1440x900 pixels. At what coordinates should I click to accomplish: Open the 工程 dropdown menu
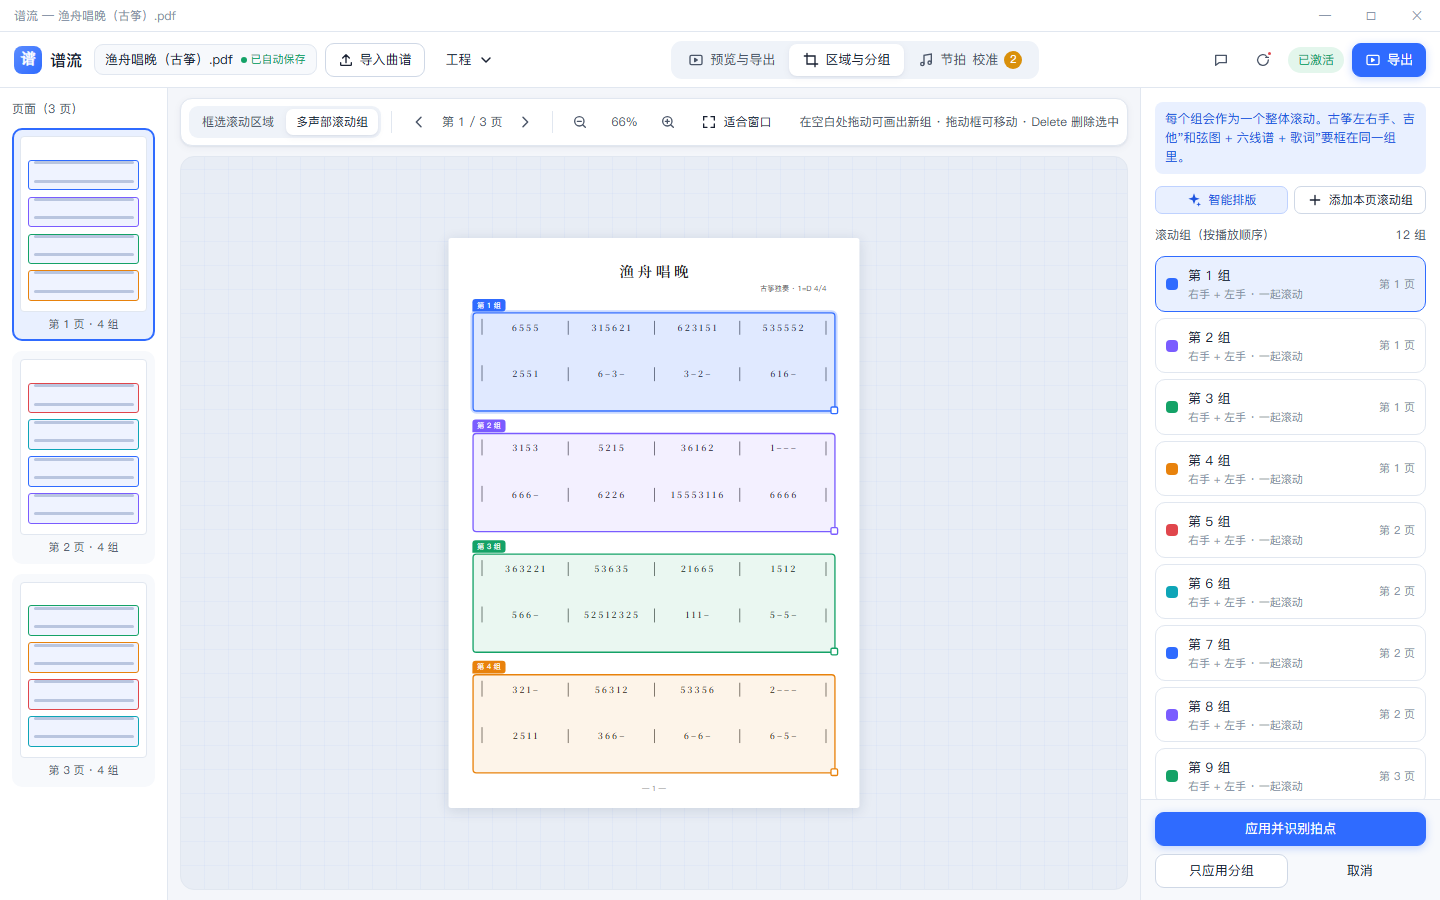point(469,60)
